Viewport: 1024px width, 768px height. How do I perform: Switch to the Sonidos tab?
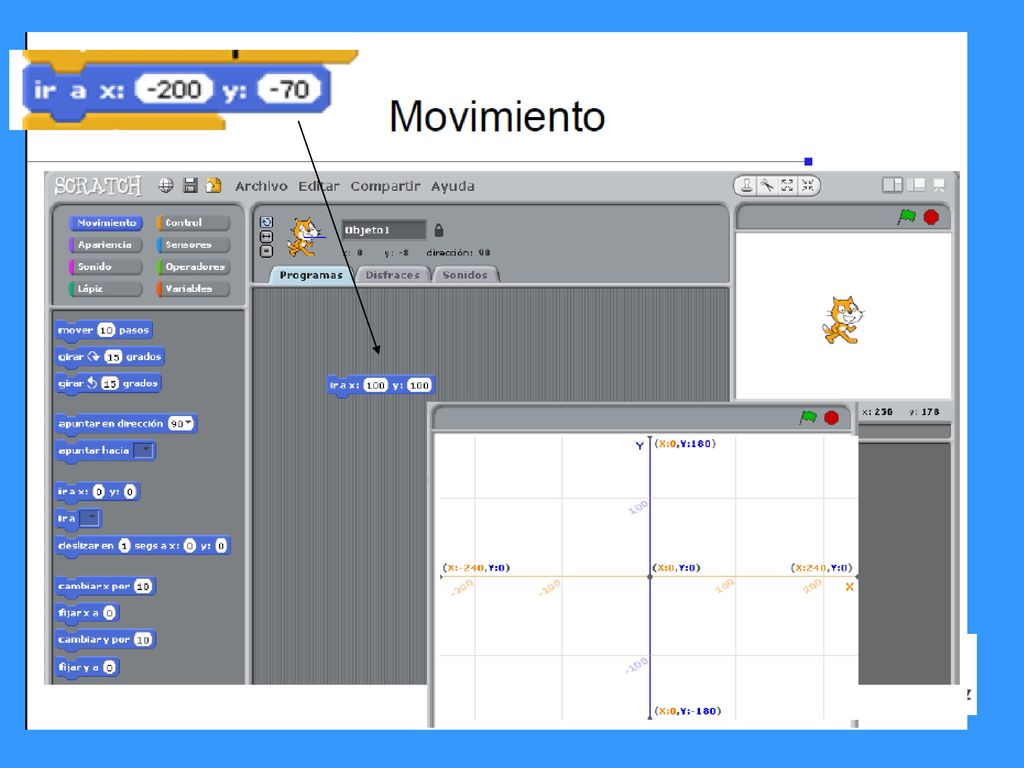click(x=465, y=275)
